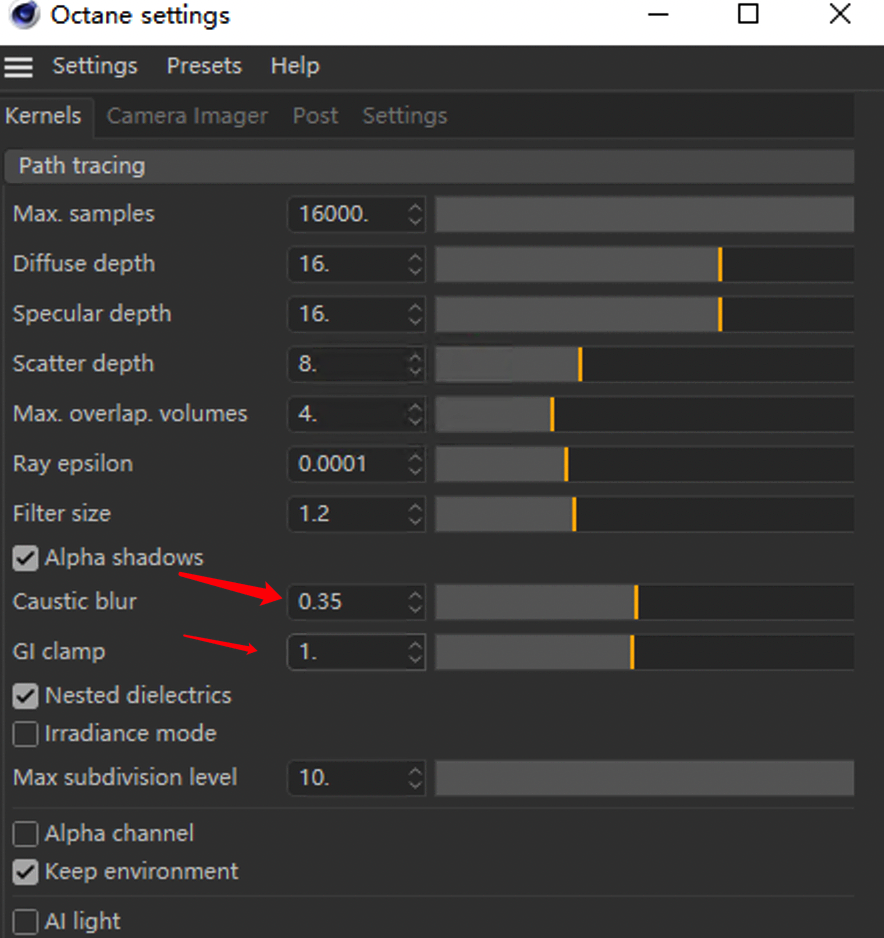Viewport: 884px width, 938px height.
Task: Disable the Alpha shadows checkbox
Action: [x=25, y=558]
